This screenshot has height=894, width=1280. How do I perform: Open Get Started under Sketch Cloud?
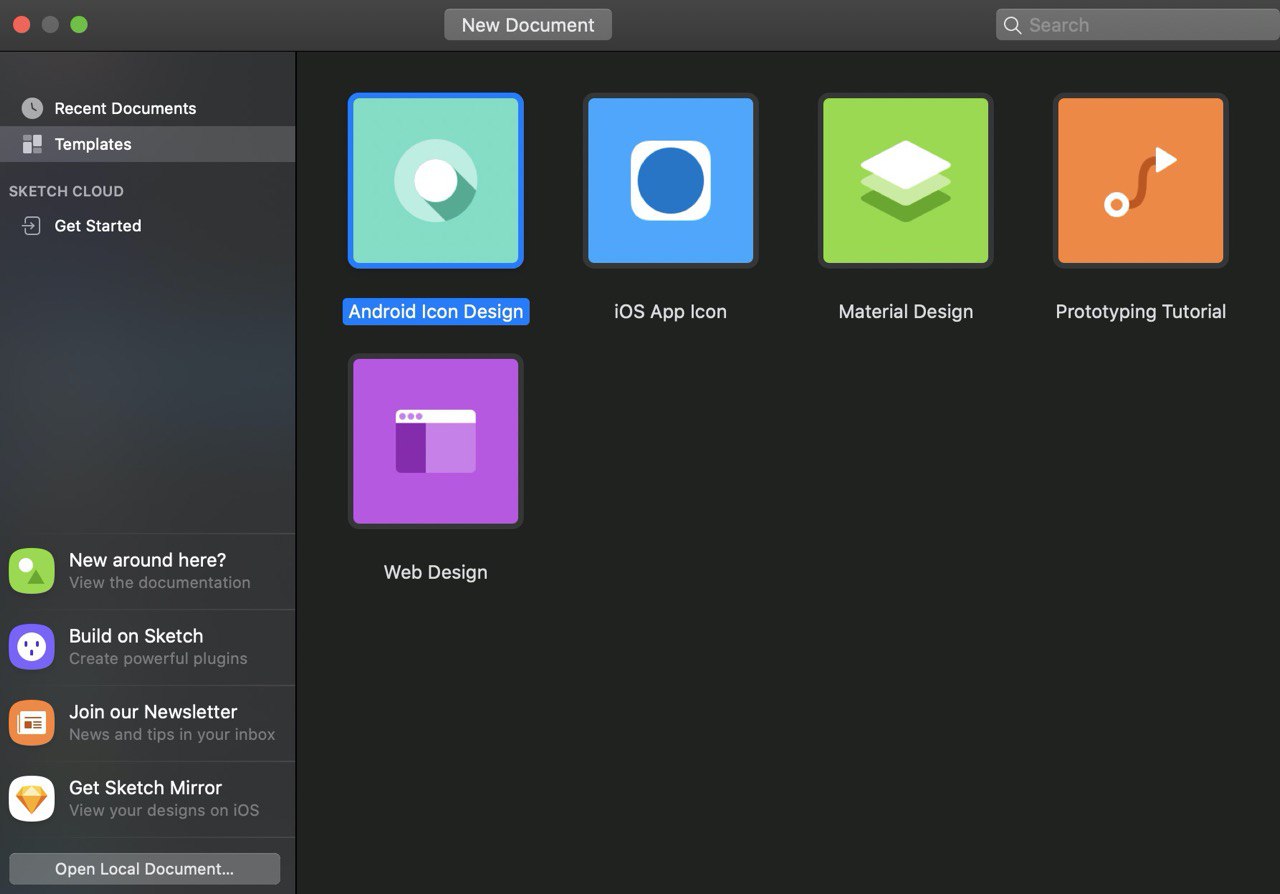[148, 226]
